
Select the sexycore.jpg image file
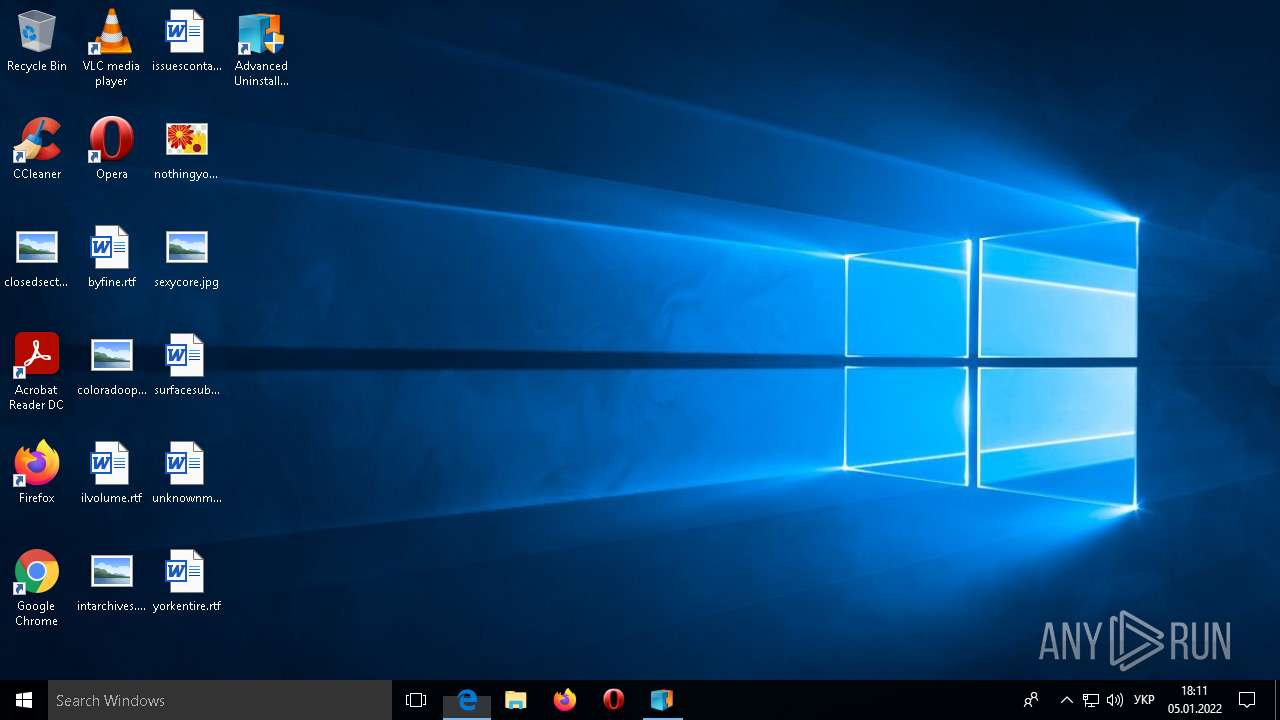(187, 258)
